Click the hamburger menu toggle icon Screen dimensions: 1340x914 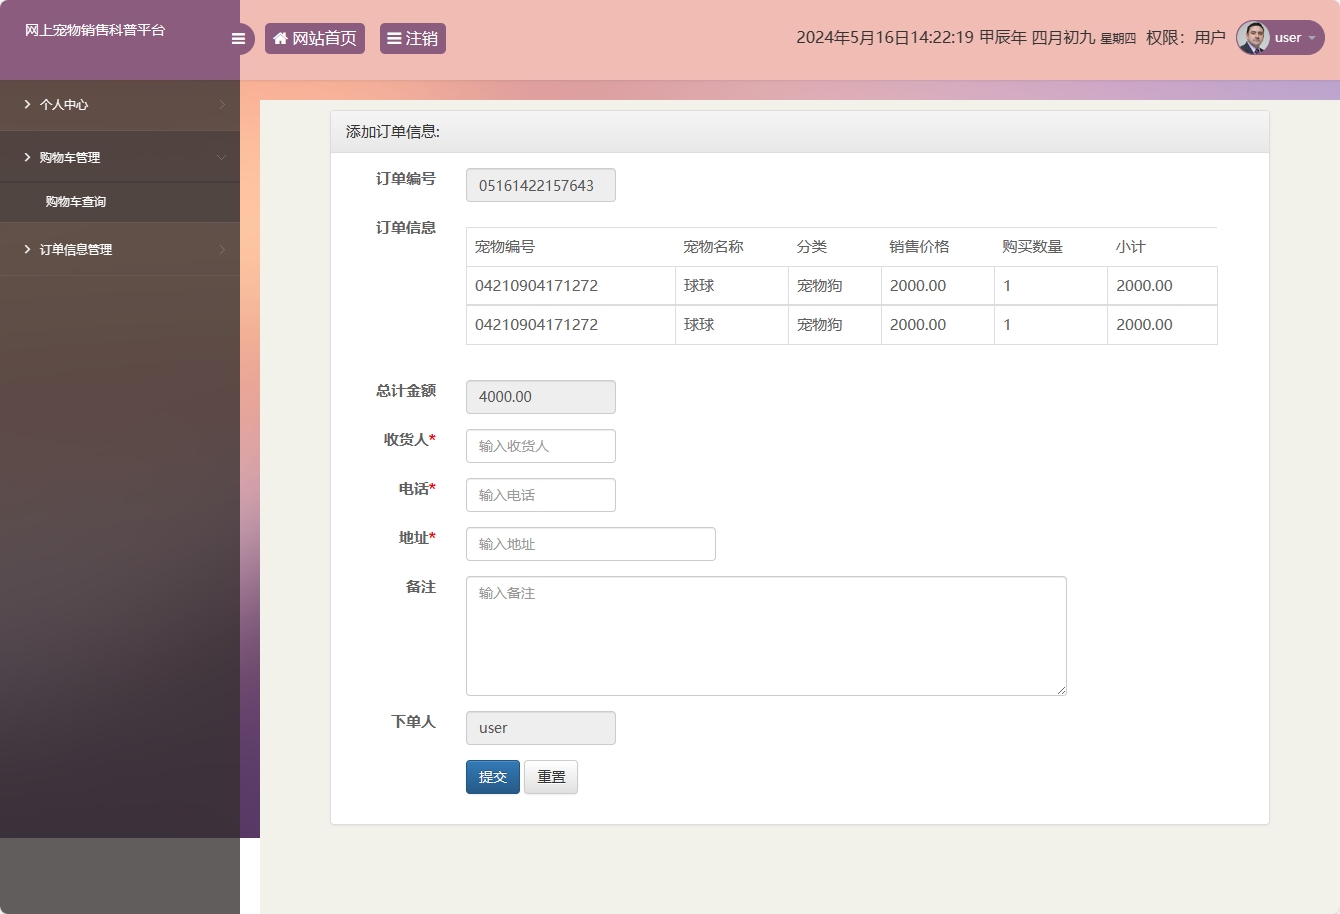coord(238,38)
